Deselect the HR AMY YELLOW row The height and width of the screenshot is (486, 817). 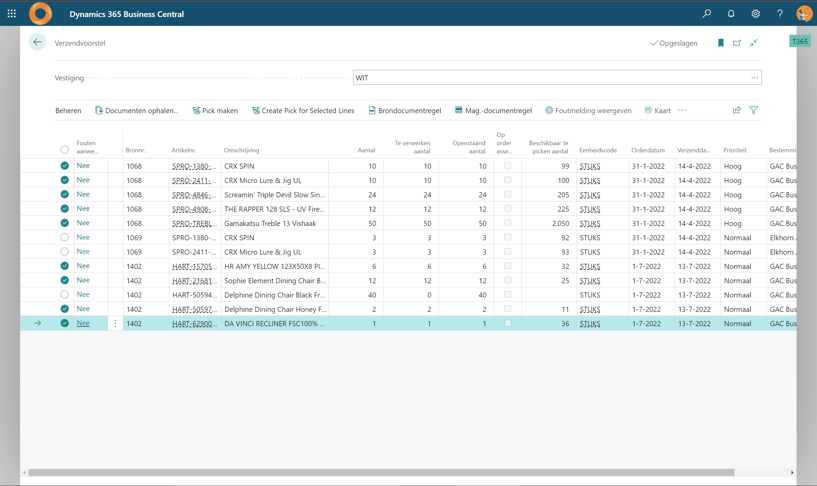coord(64,266)
